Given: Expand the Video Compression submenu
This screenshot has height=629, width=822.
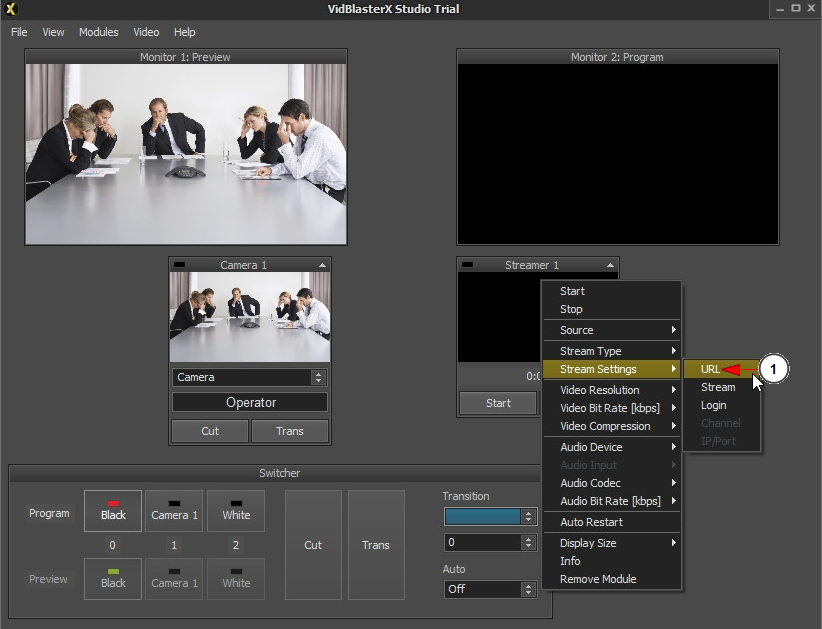Looking at the screenshot, I should tap(612, 426).
